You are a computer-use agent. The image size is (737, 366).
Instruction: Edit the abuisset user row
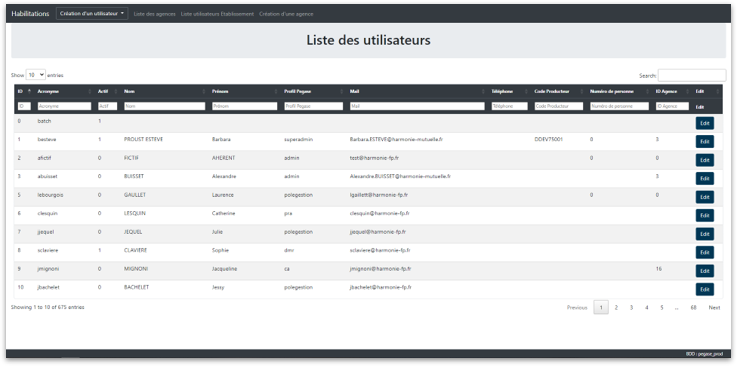[705, 179]
